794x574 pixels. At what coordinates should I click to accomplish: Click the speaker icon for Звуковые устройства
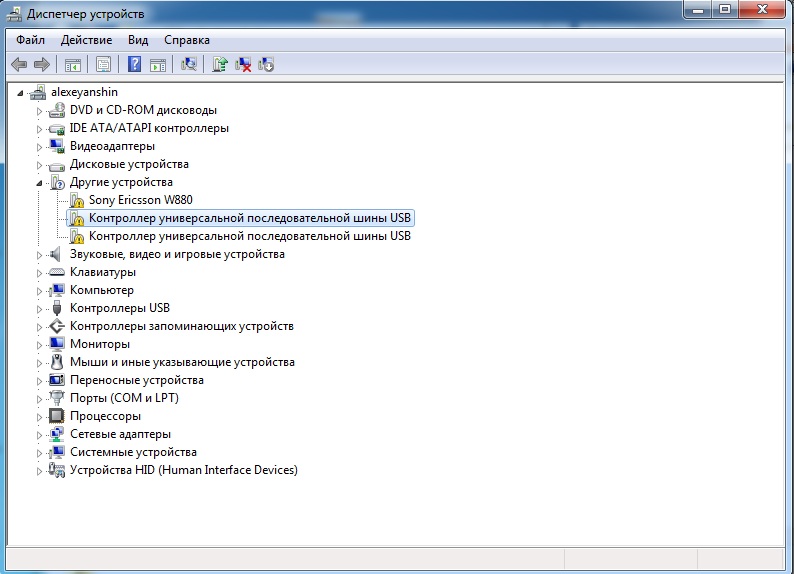coord(56,254)
